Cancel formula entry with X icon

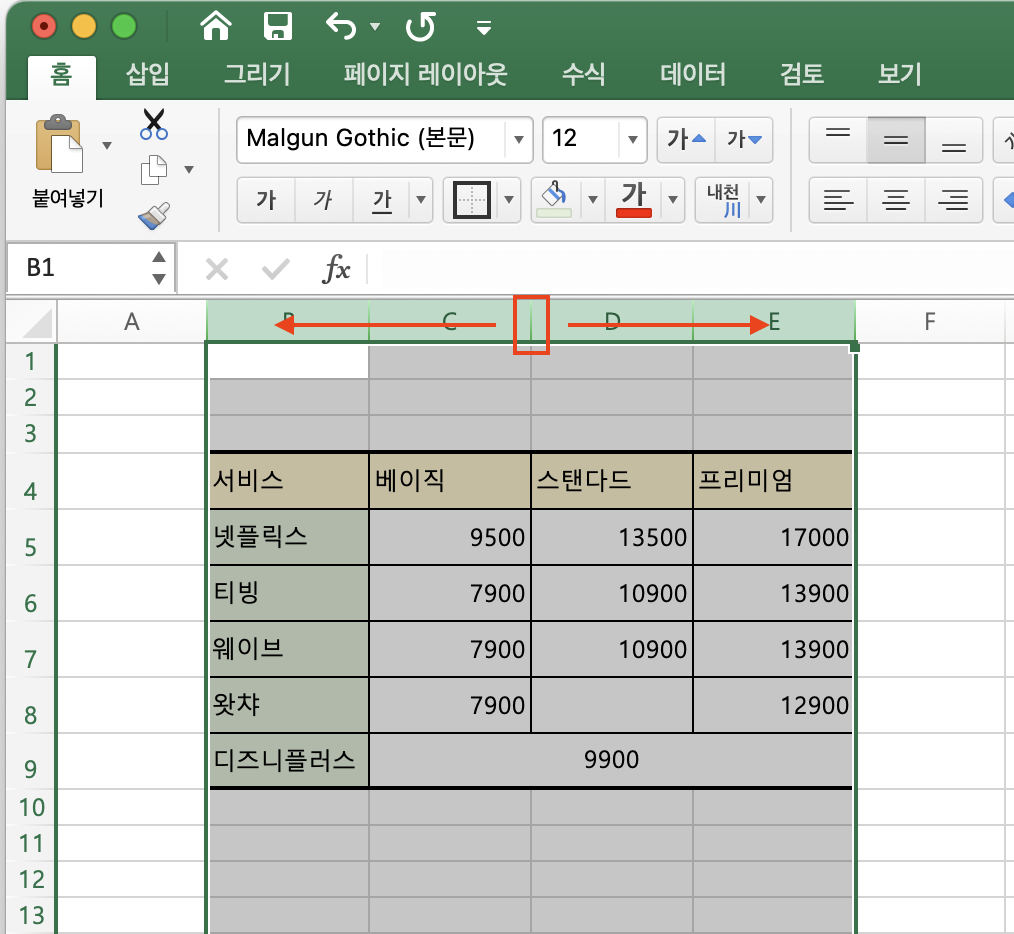pyautogui.click(x=217, y=269)
